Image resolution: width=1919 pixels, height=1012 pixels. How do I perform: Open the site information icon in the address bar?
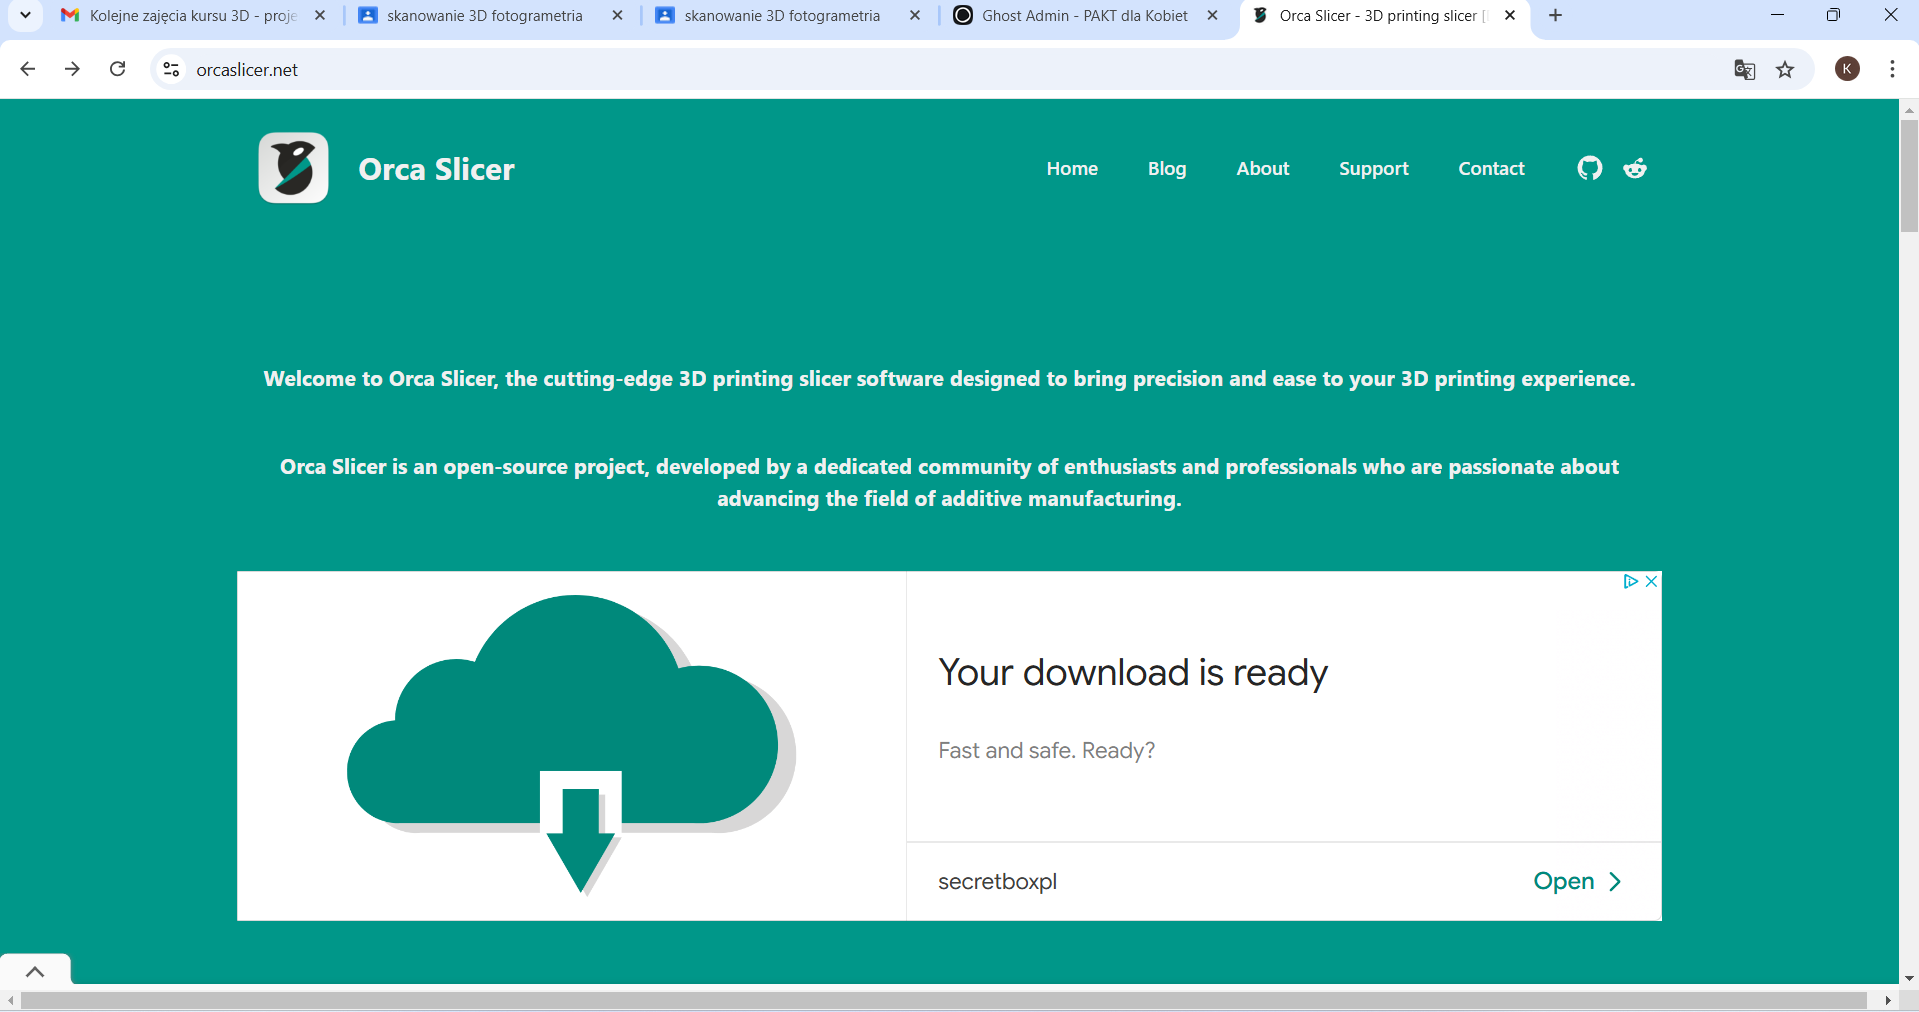(x=172, y=69)
